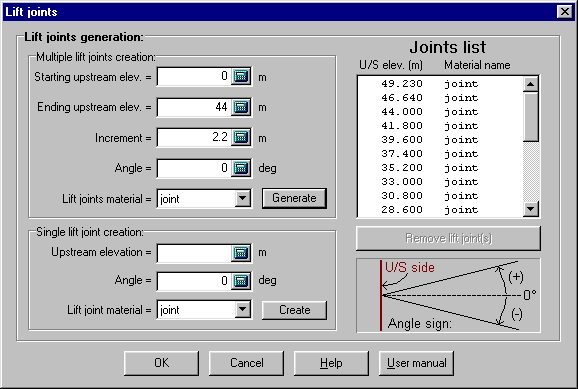Expand the Lift joints material dropdown

pyautogui.click(x=242, y=198)
